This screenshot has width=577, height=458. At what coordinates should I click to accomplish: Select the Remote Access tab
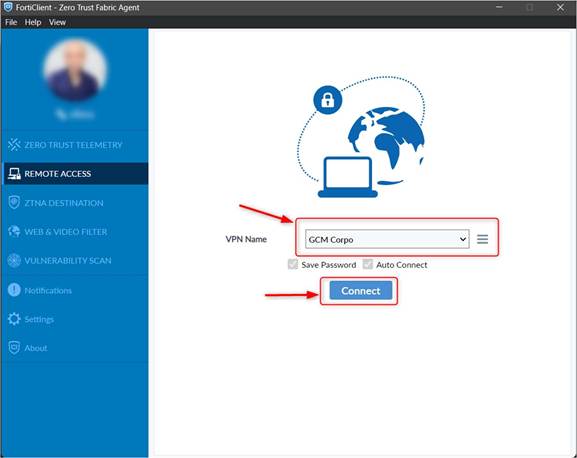point(75,174)
